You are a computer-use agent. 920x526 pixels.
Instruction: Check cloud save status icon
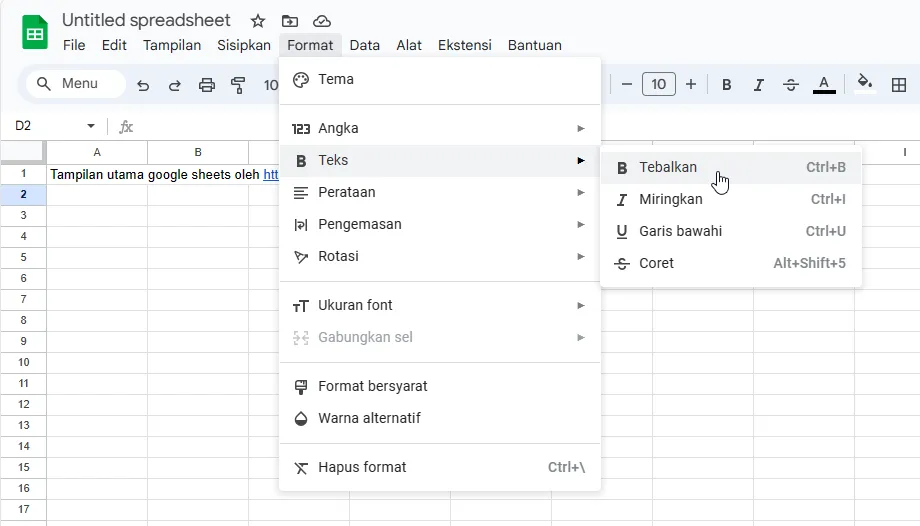(321, 21)
